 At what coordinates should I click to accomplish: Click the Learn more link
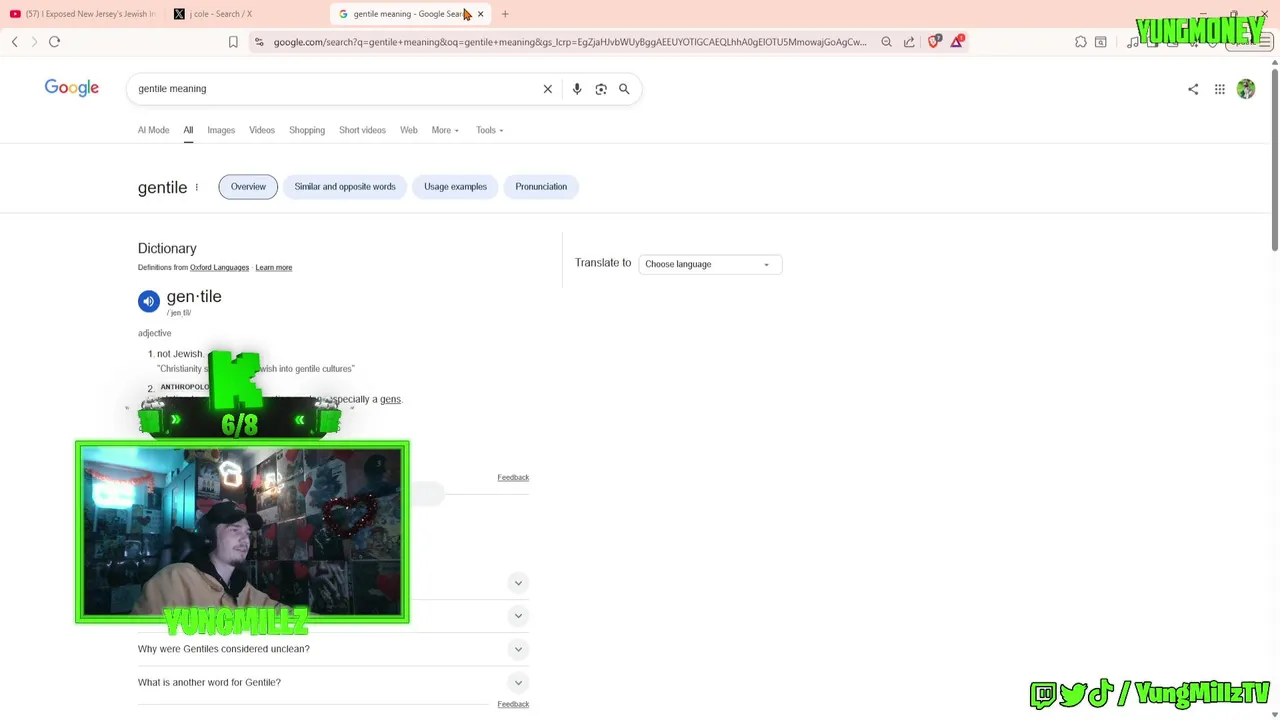273,268
